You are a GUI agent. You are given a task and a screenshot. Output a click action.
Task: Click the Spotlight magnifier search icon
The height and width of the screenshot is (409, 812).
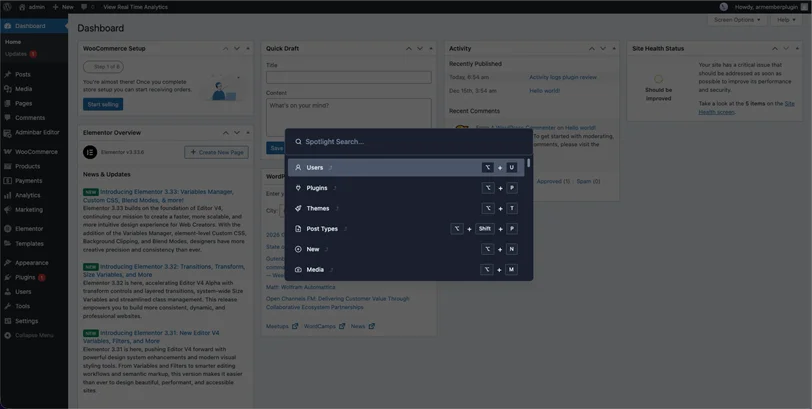click(298, 142)
